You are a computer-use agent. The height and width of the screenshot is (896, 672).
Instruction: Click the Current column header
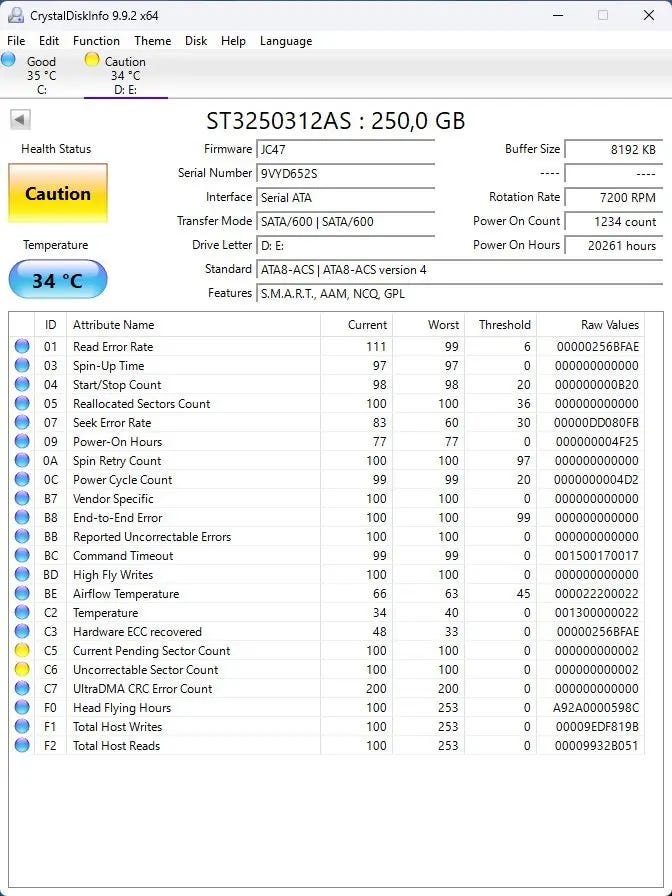point(356,325)
